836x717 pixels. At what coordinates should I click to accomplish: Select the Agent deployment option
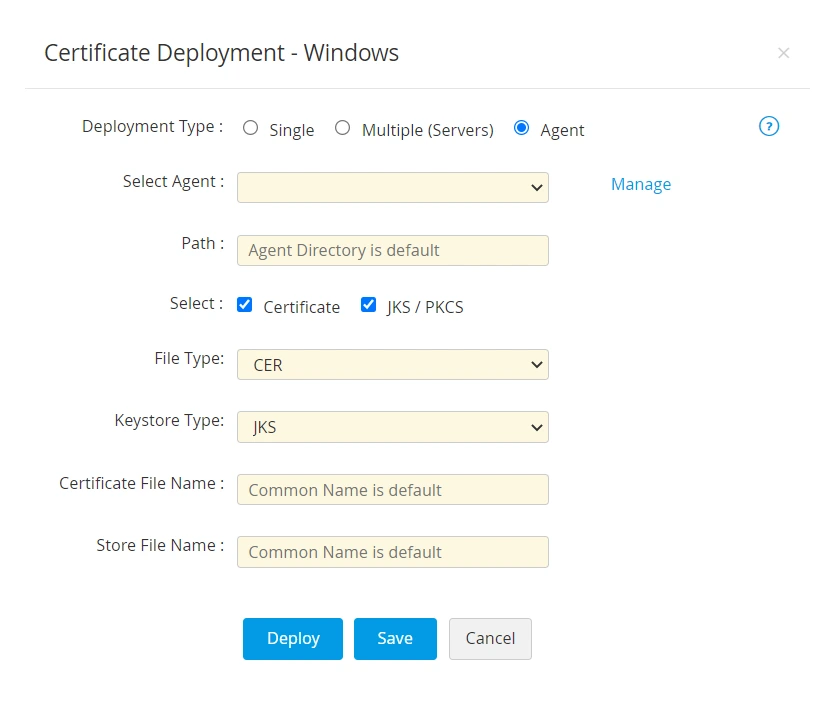(521, 127)
